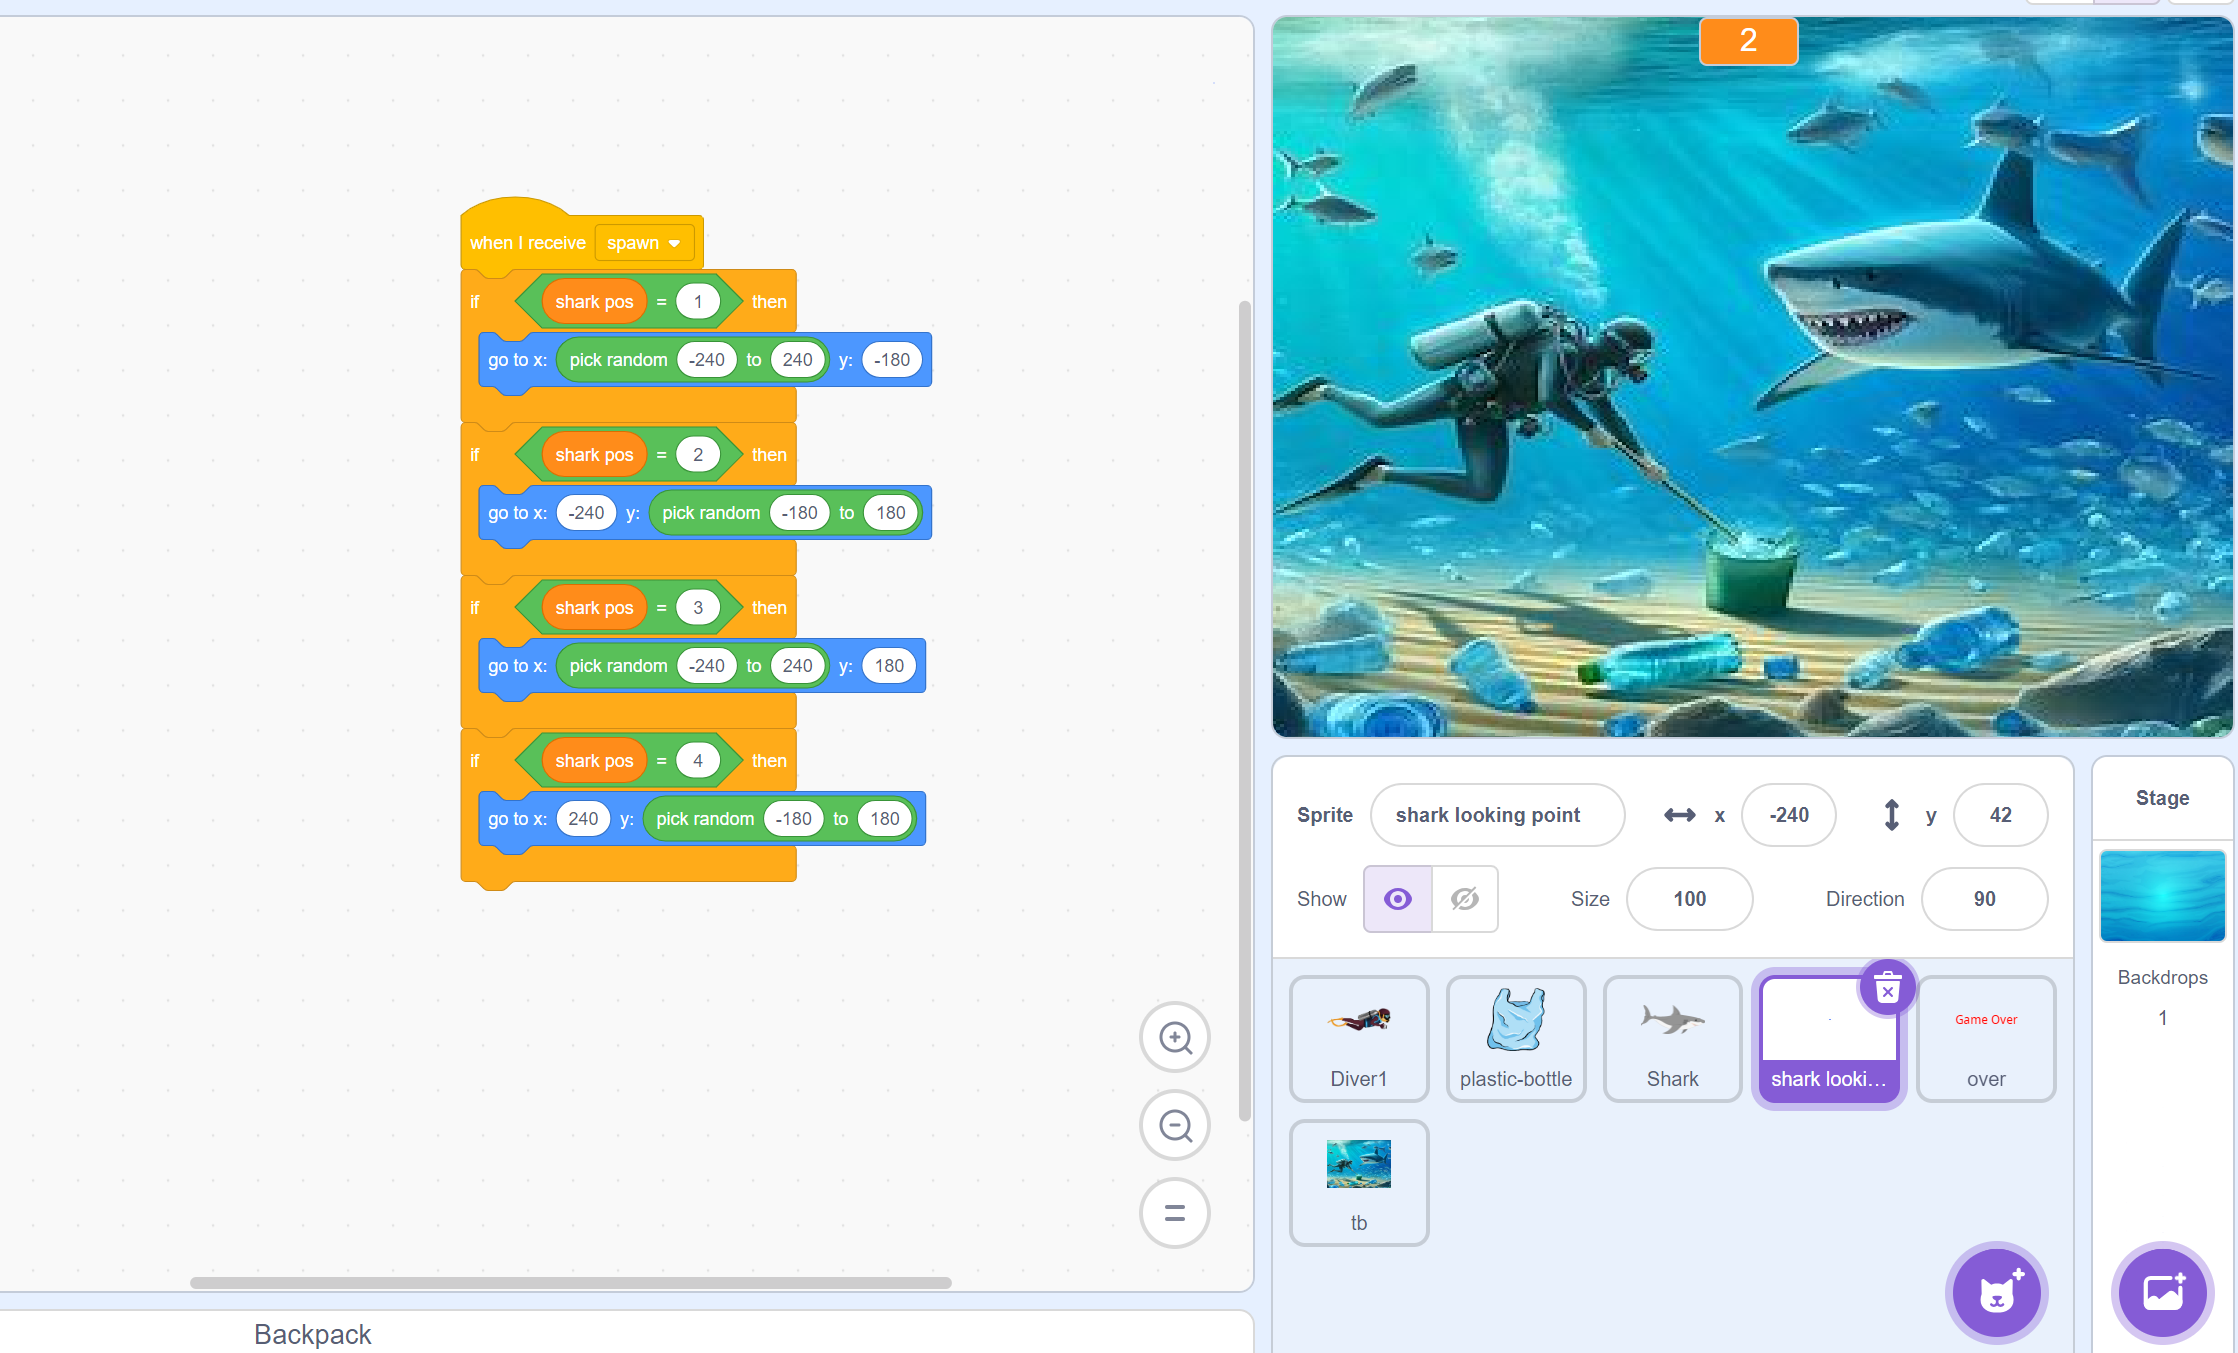The height and width of the screenshot is (1353, 2238).
Task: Open the Choose a Sprite button
Action: [1996, 1293]
